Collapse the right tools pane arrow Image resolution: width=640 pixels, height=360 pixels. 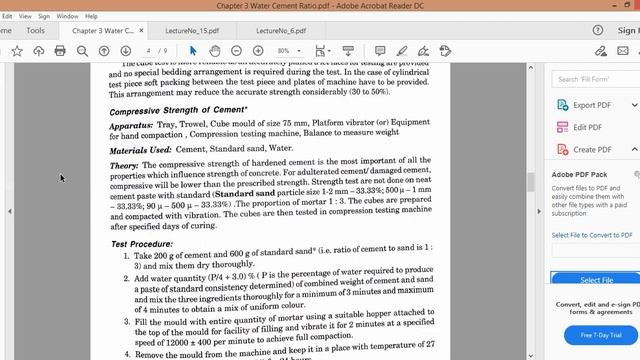[x=539, y=211]
